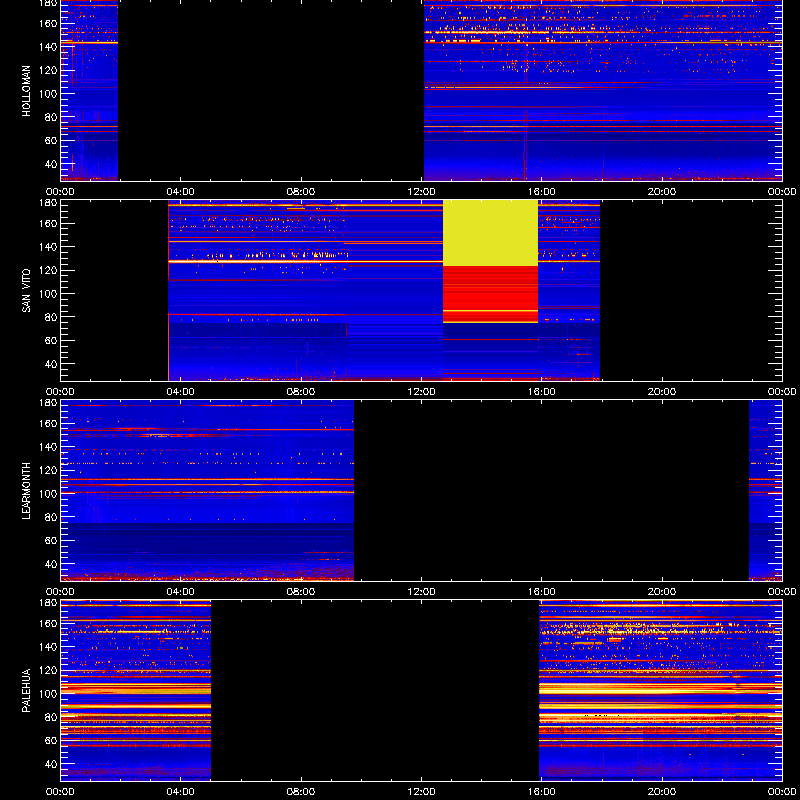Click the bright 127 MHz line in San Vito spectrogram
The image size is (800, 800).
[305, 262]
